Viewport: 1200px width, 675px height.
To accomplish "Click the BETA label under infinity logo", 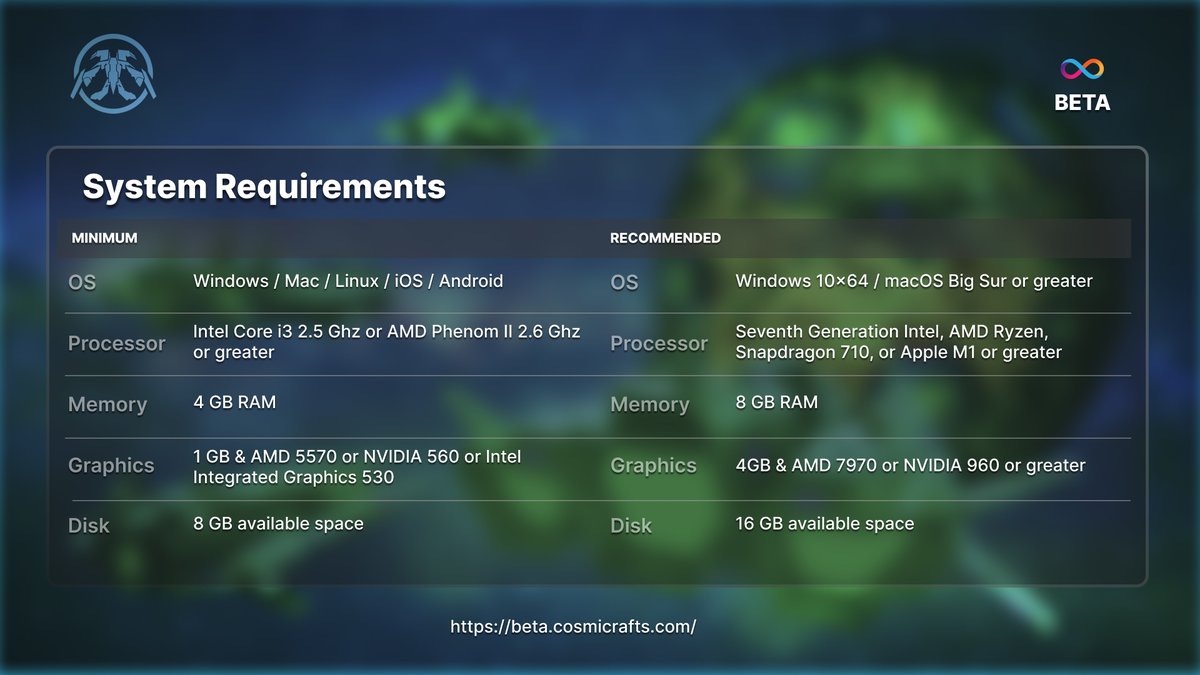I will coord(1082,102).
